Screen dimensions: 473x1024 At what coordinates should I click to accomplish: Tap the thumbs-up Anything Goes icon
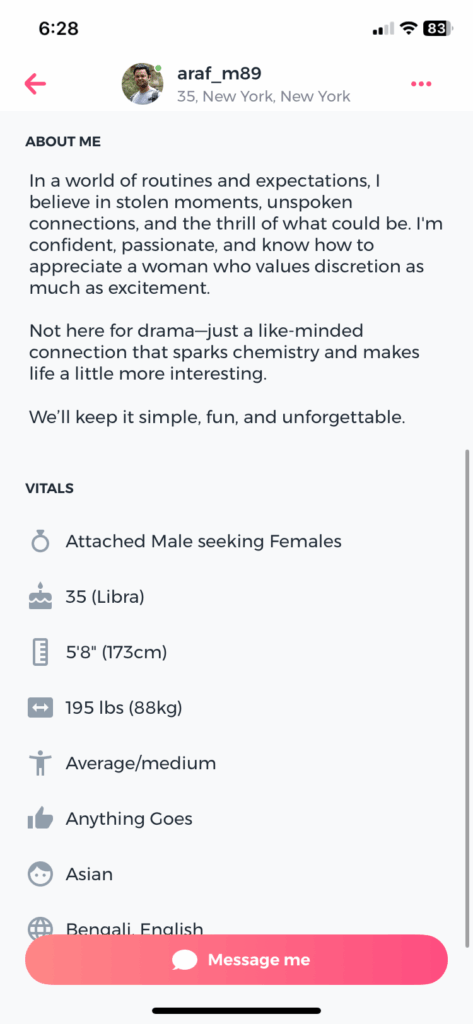tap(41, 818)
